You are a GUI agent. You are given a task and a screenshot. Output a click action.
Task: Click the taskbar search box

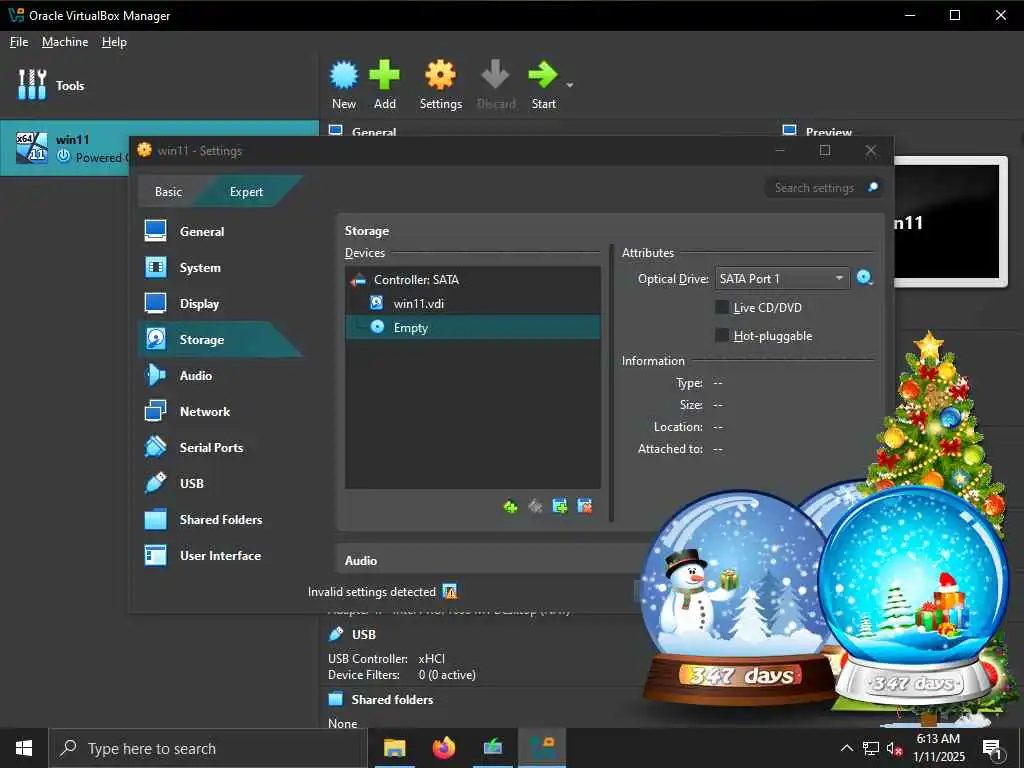coord(208,748)
